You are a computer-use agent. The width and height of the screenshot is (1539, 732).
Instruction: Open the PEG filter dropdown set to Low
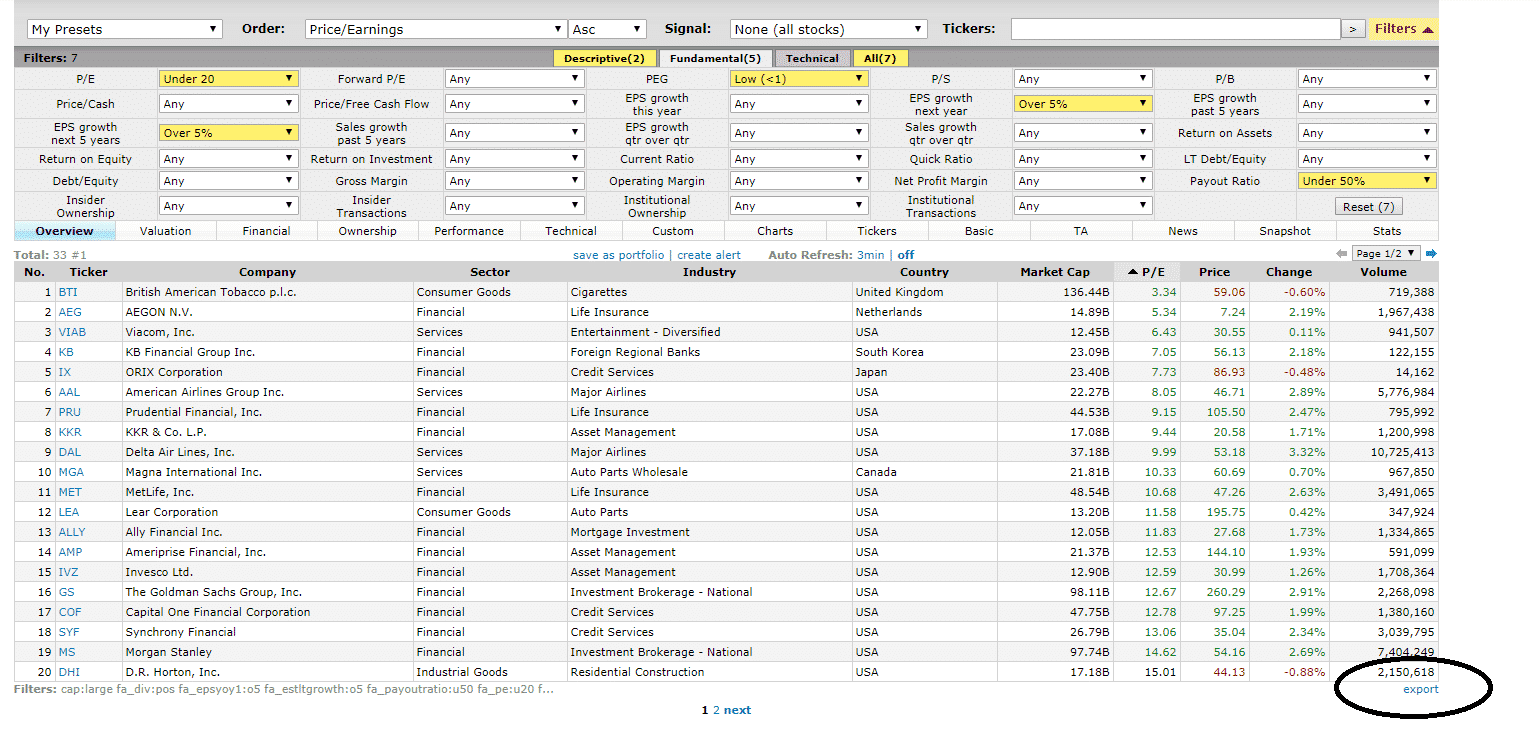point(798,78)
